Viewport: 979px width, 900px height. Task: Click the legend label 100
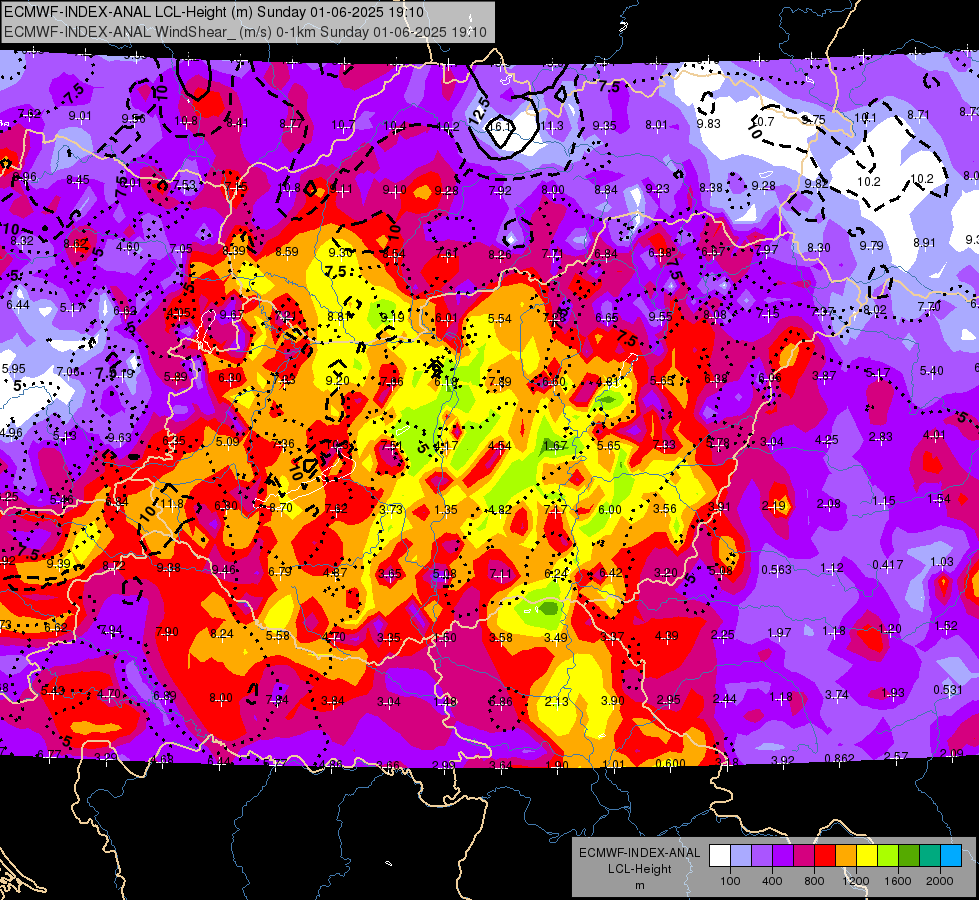click(730, 881)
